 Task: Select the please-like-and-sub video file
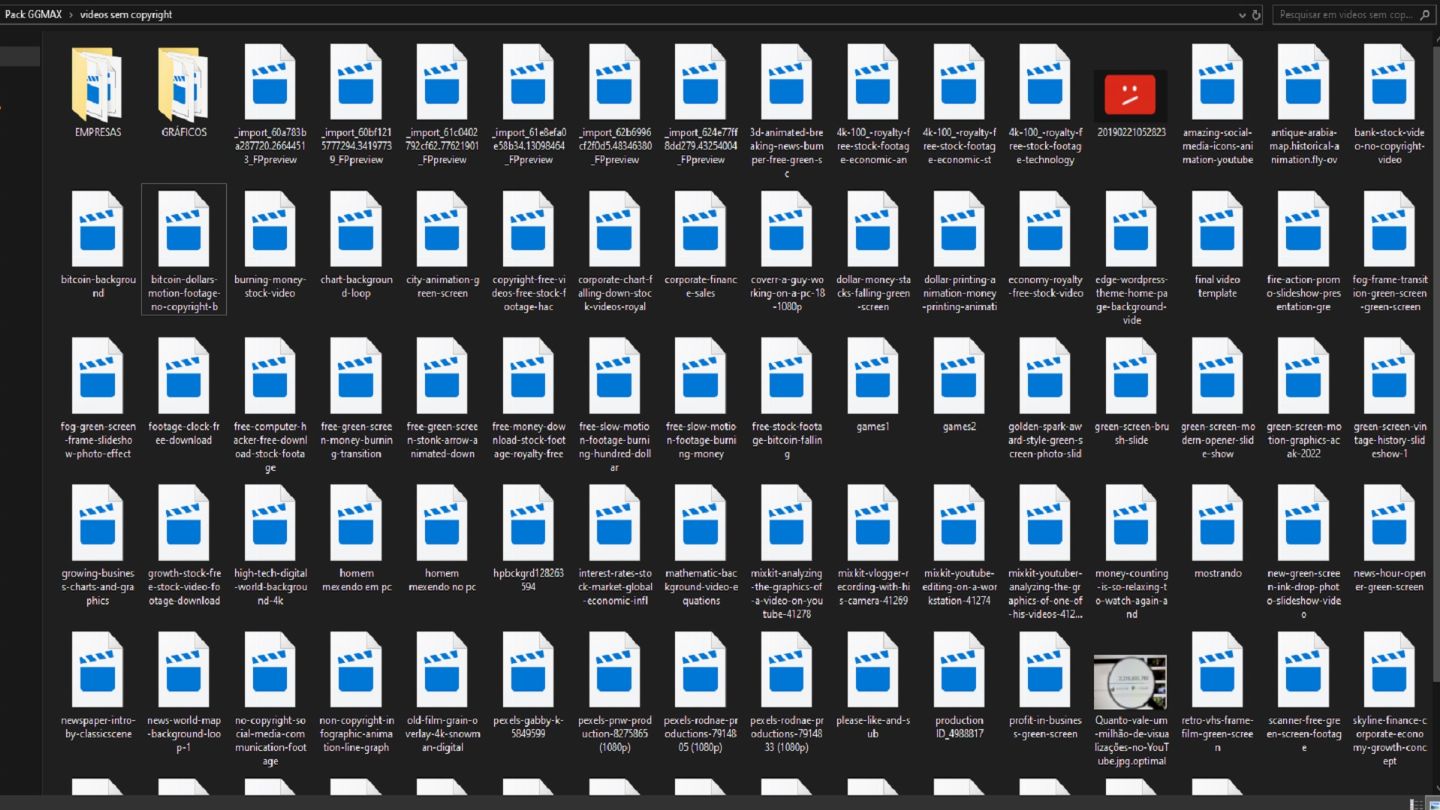873,686
